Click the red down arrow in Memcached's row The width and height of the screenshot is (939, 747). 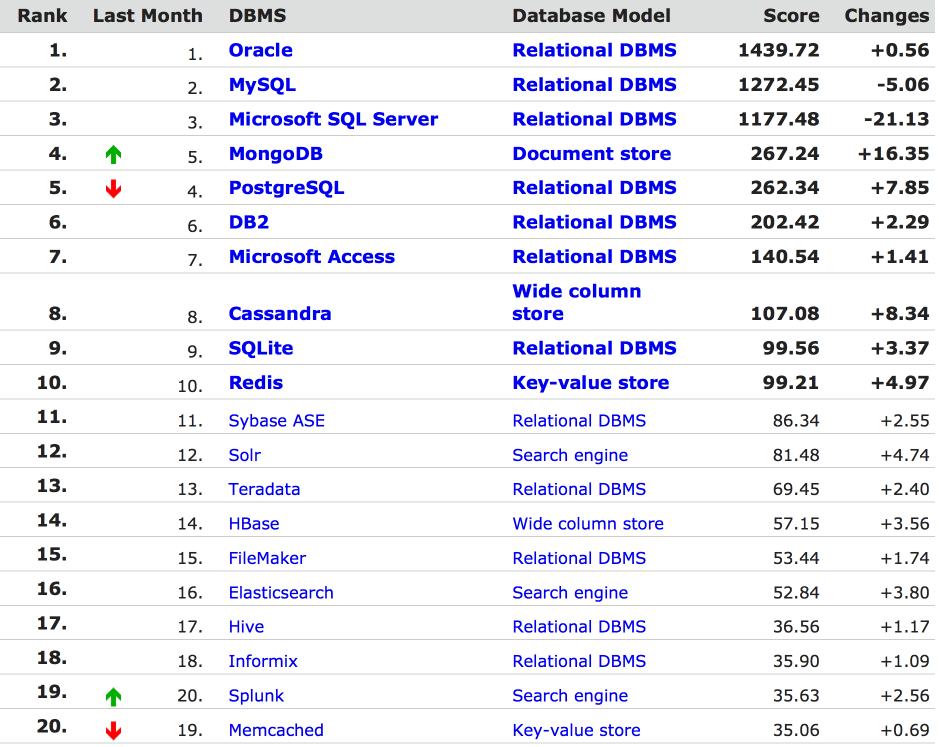[x=113, y=731]
